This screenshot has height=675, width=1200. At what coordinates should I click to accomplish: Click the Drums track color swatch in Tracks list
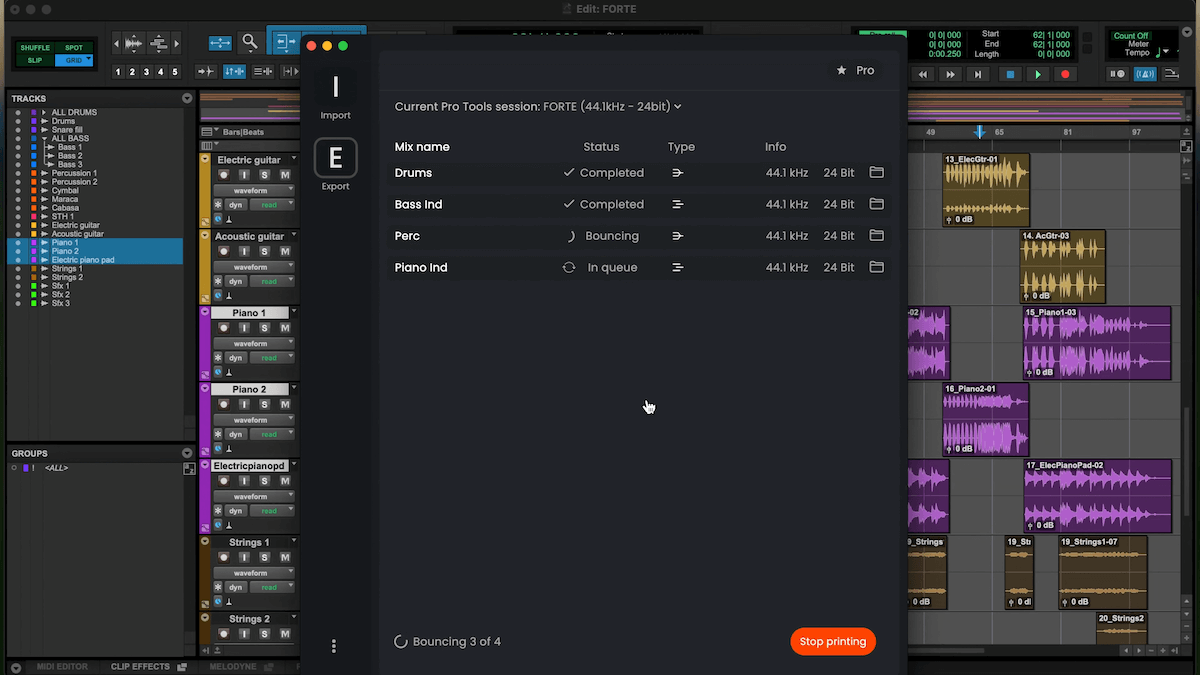[x=33, y=121]
